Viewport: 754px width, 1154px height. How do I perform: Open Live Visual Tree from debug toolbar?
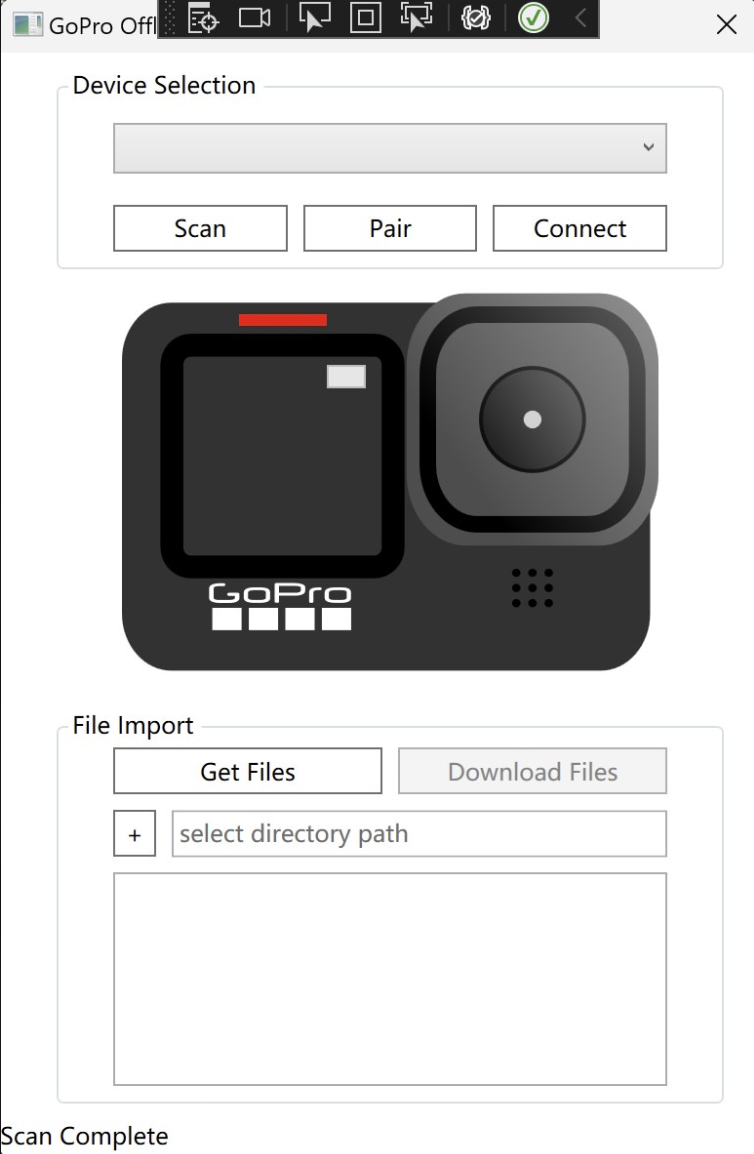203,18
